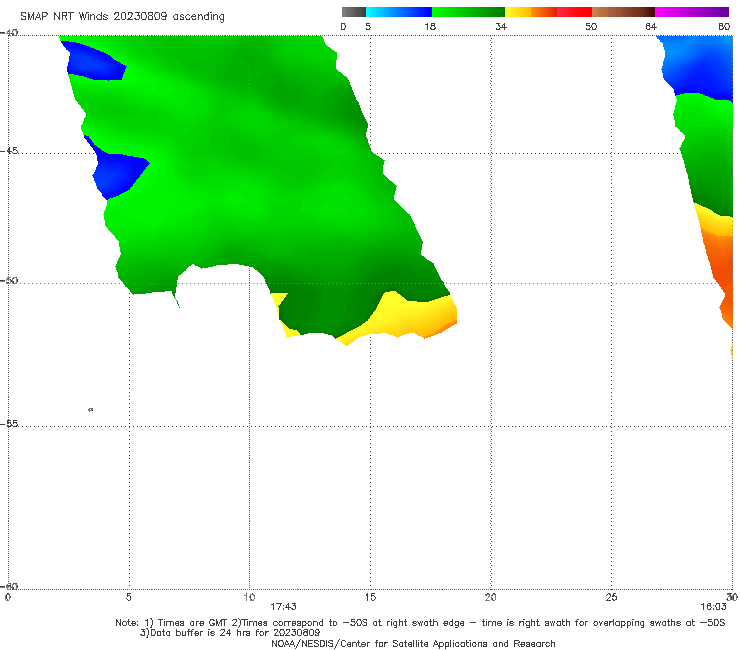Click the latitude axis label '-55'

[9, 423]
